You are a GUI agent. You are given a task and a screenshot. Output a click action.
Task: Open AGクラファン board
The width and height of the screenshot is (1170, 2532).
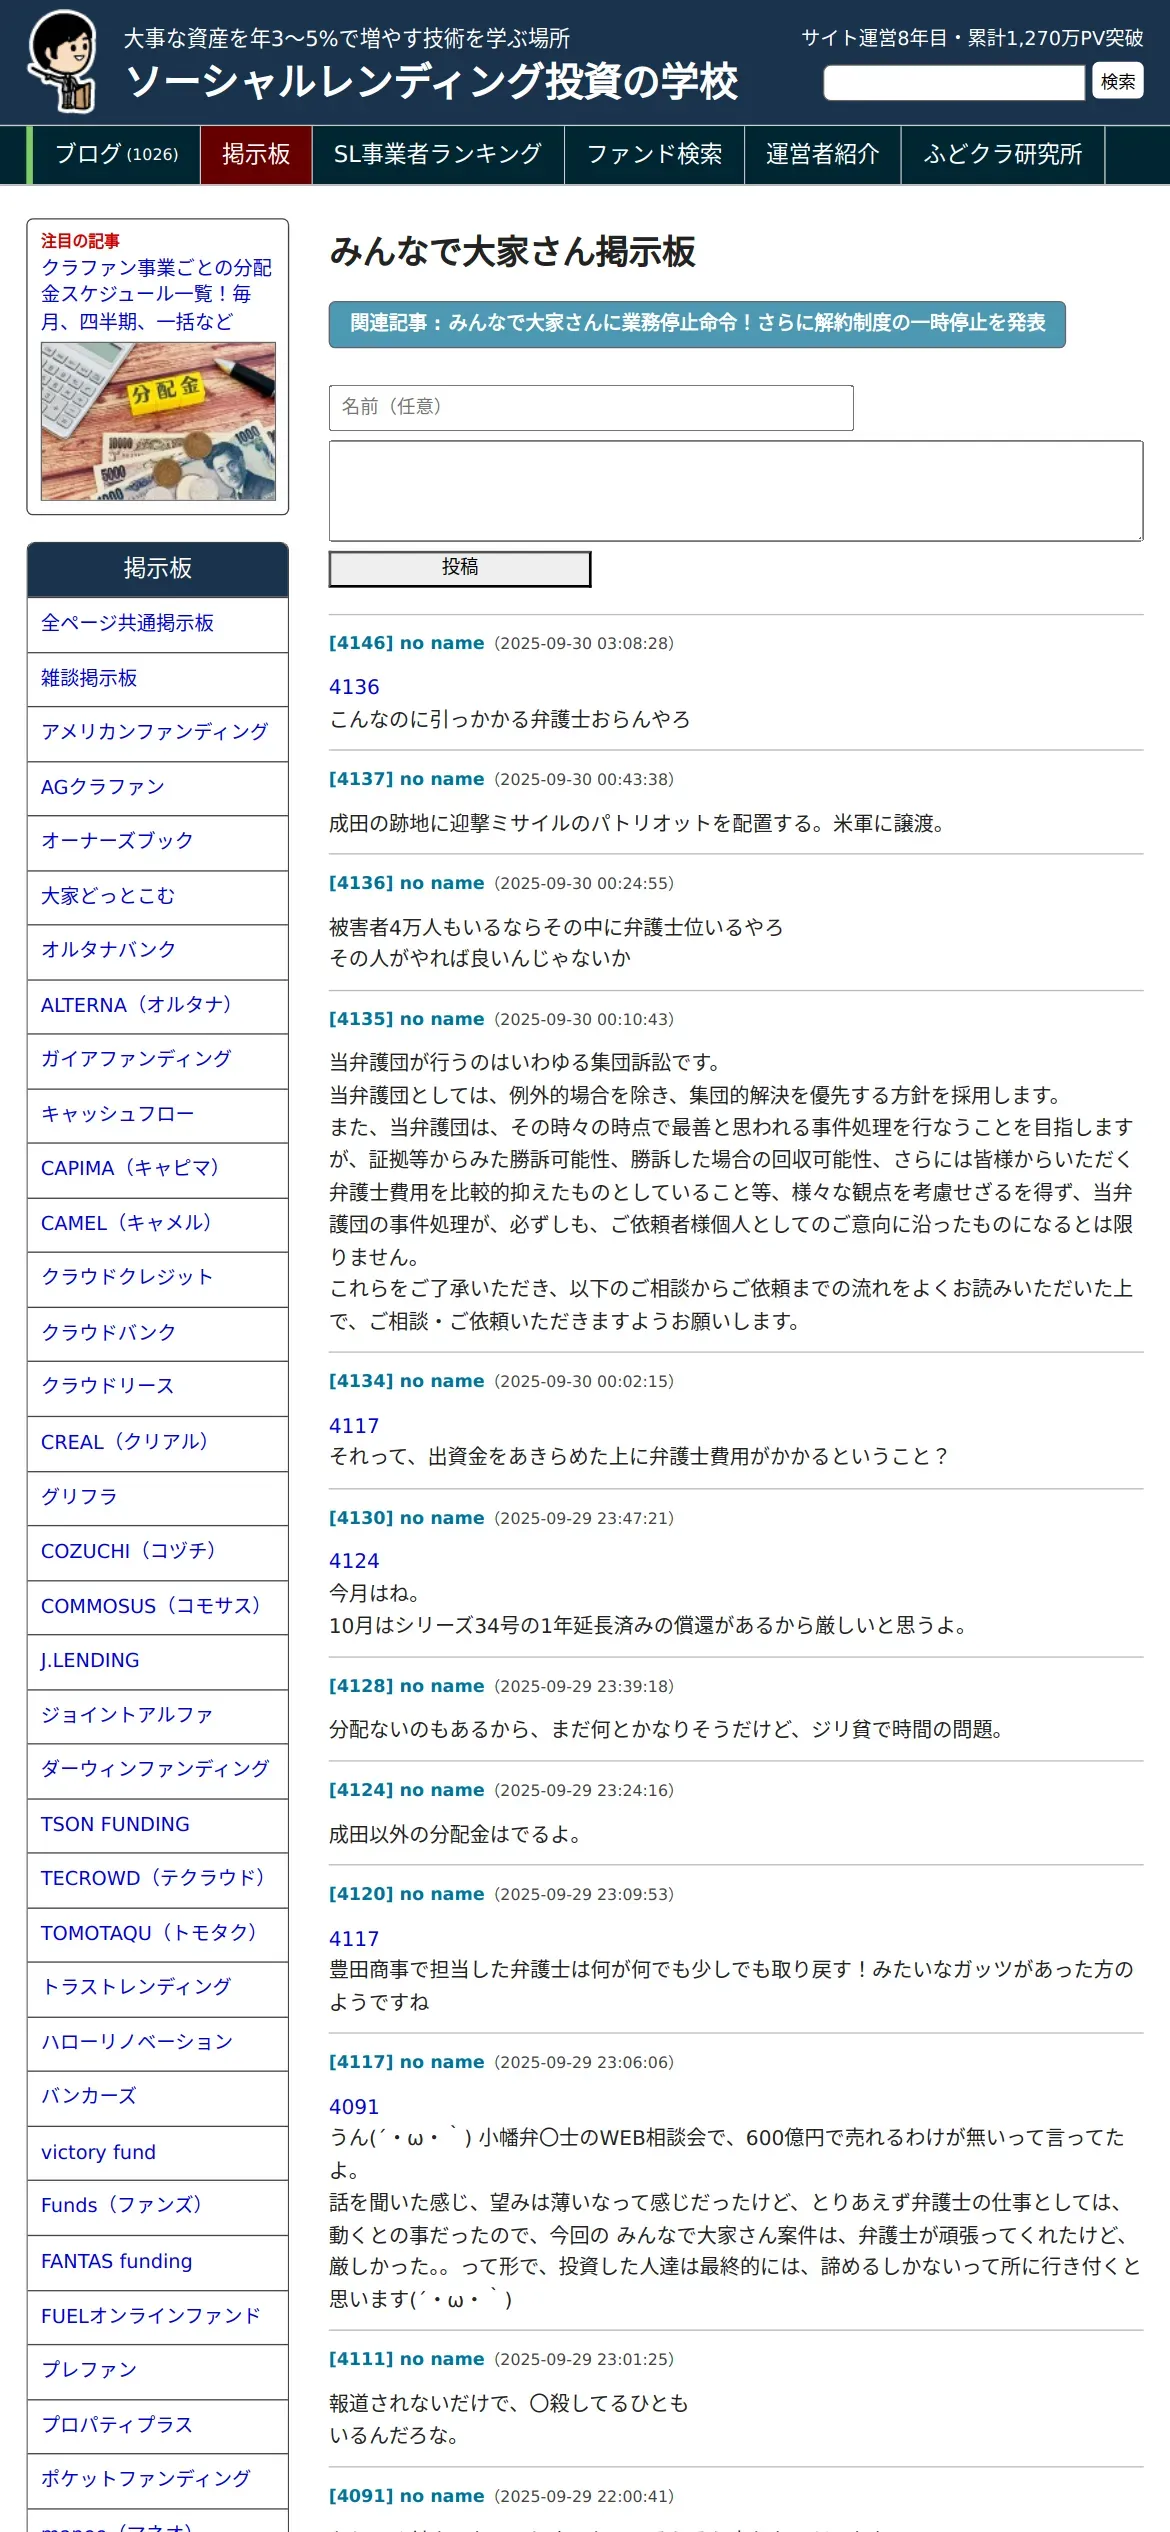pyautogui.click(x=158, y=788)
